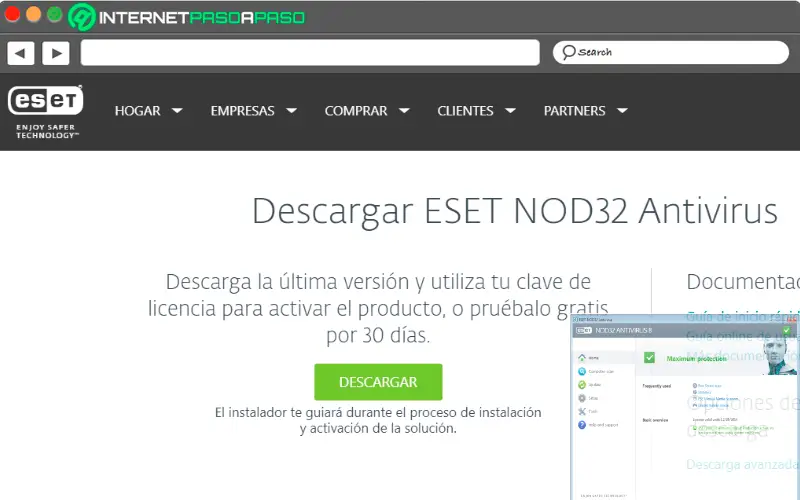
Task: Select Computer scan icon in the NOD32 window
Action: pos(582,371)
